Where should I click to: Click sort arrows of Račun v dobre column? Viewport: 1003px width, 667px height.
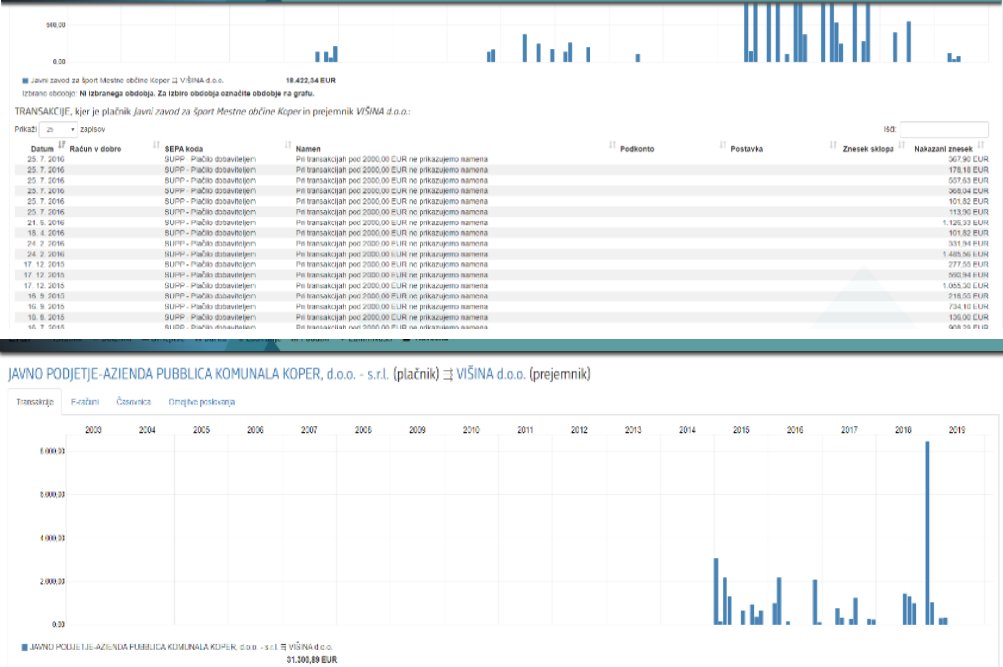[x=156, y=145]
